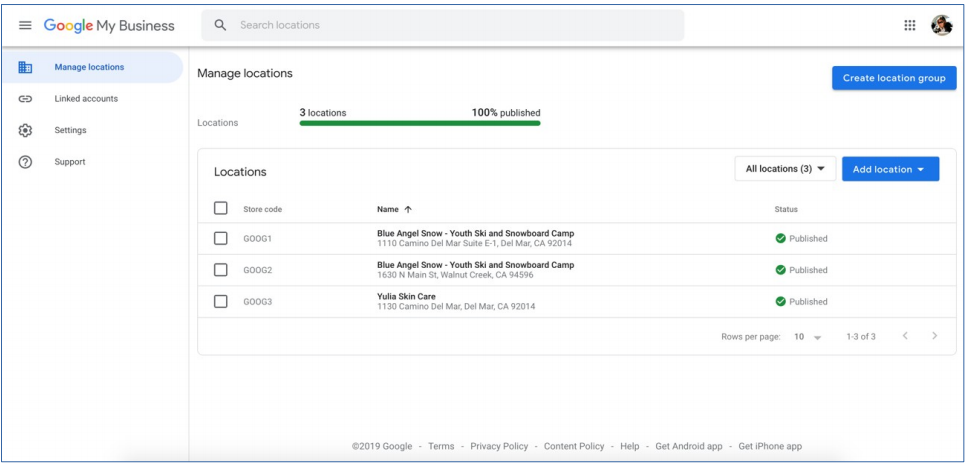Change the rows per page dropdown
967x463 pixels.
coord(807,337)
